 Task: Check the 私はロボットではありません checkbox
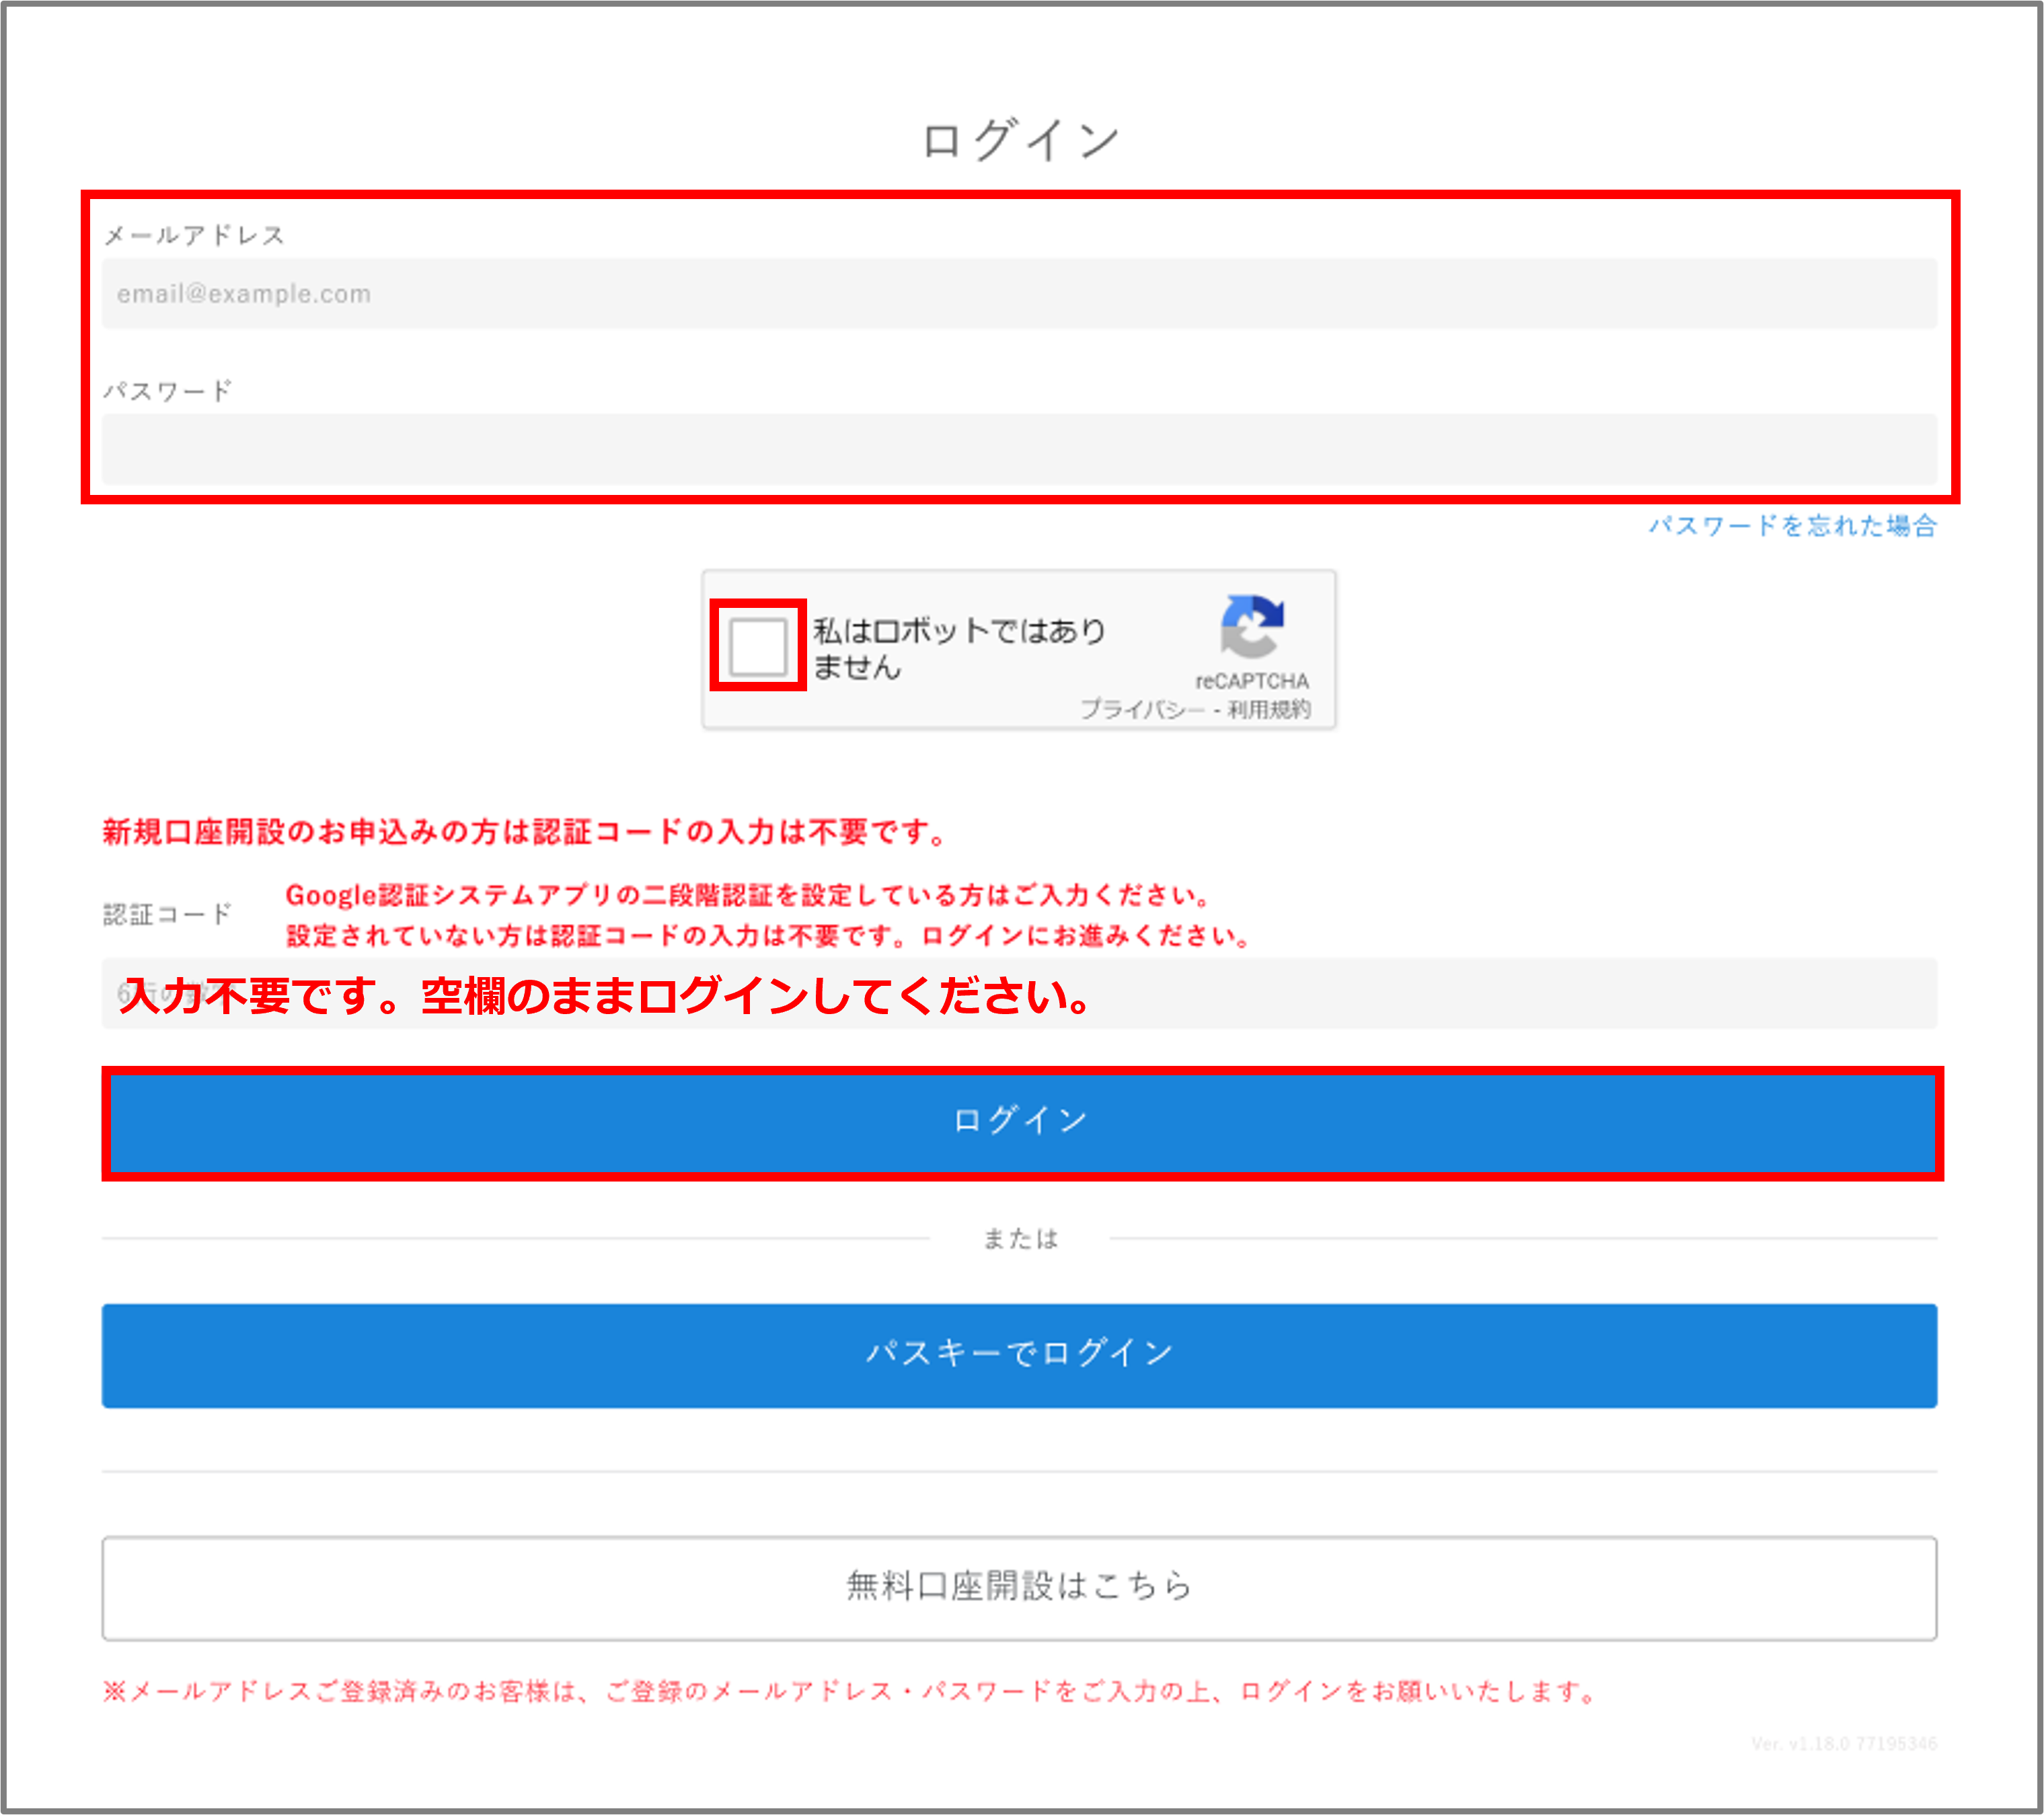click(757, 646)
